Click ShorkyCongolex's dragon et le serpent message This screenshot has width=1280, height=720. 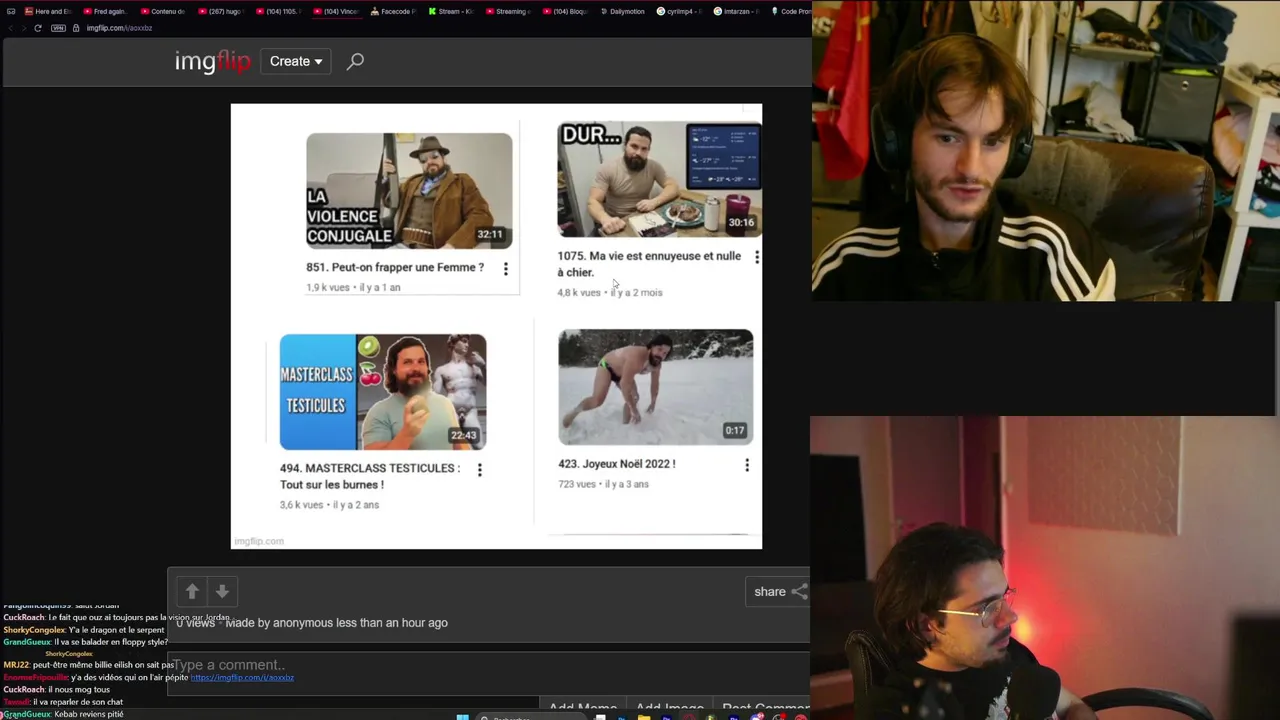click(x=84, y=630)
